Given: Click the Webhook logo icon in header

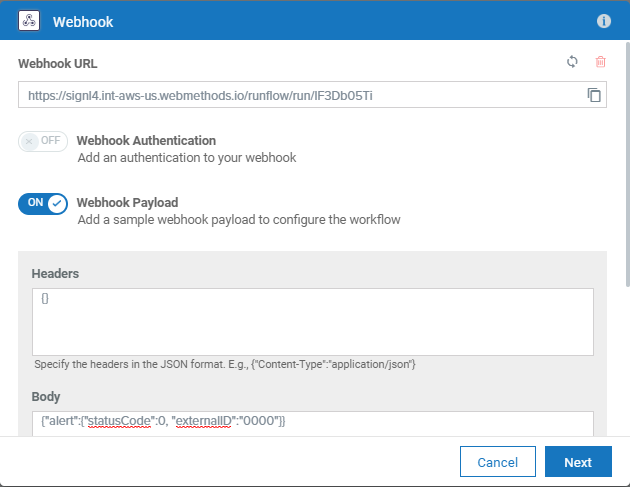Looking at the screenshot, I should click(x=29, y=20).
